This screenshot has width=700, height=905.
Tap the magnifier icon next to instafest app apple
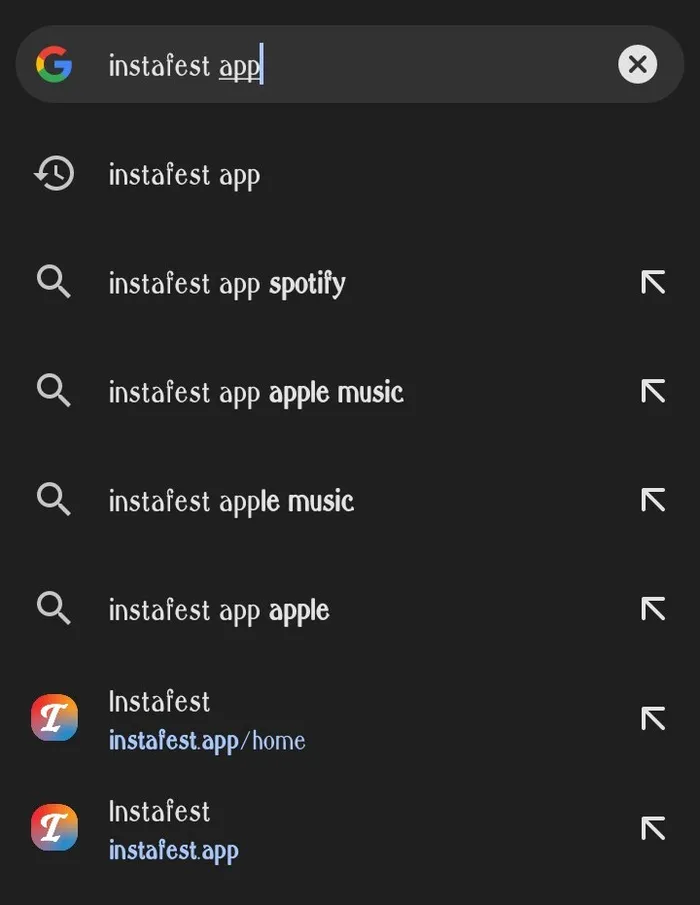[x=53, y=608]
